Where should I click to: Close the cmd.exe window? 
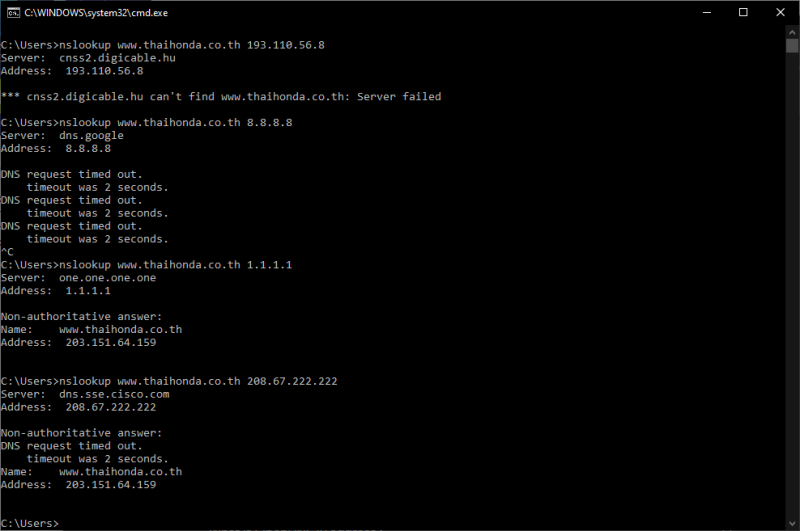tap(781, 12)
